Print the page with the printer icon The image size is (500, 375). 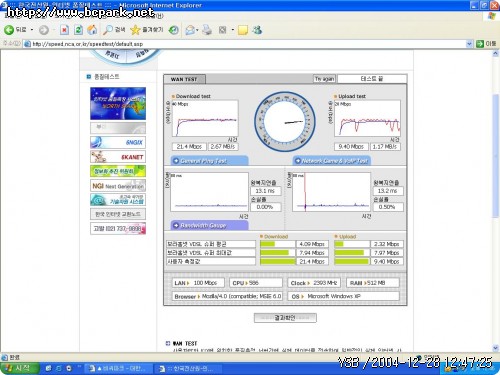coord(207,30)
